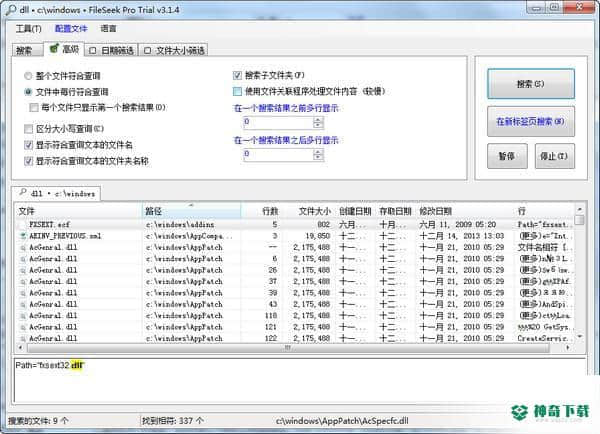Click AcGenral.dll icon in line 39 row
This screenshot has width=600, height=434.
click(x=23, y=293)
